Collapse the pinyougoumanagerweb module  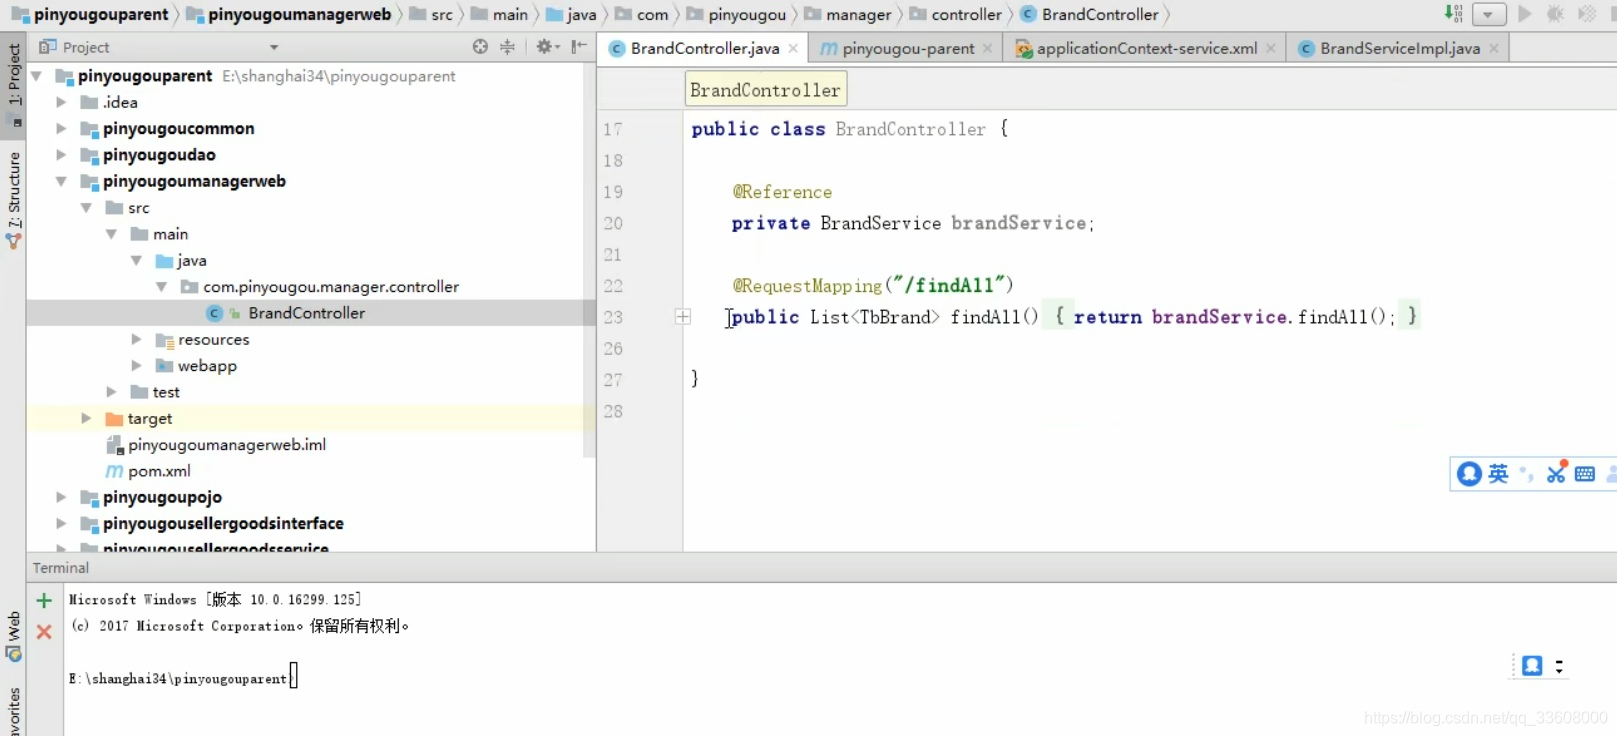point(61,181)
